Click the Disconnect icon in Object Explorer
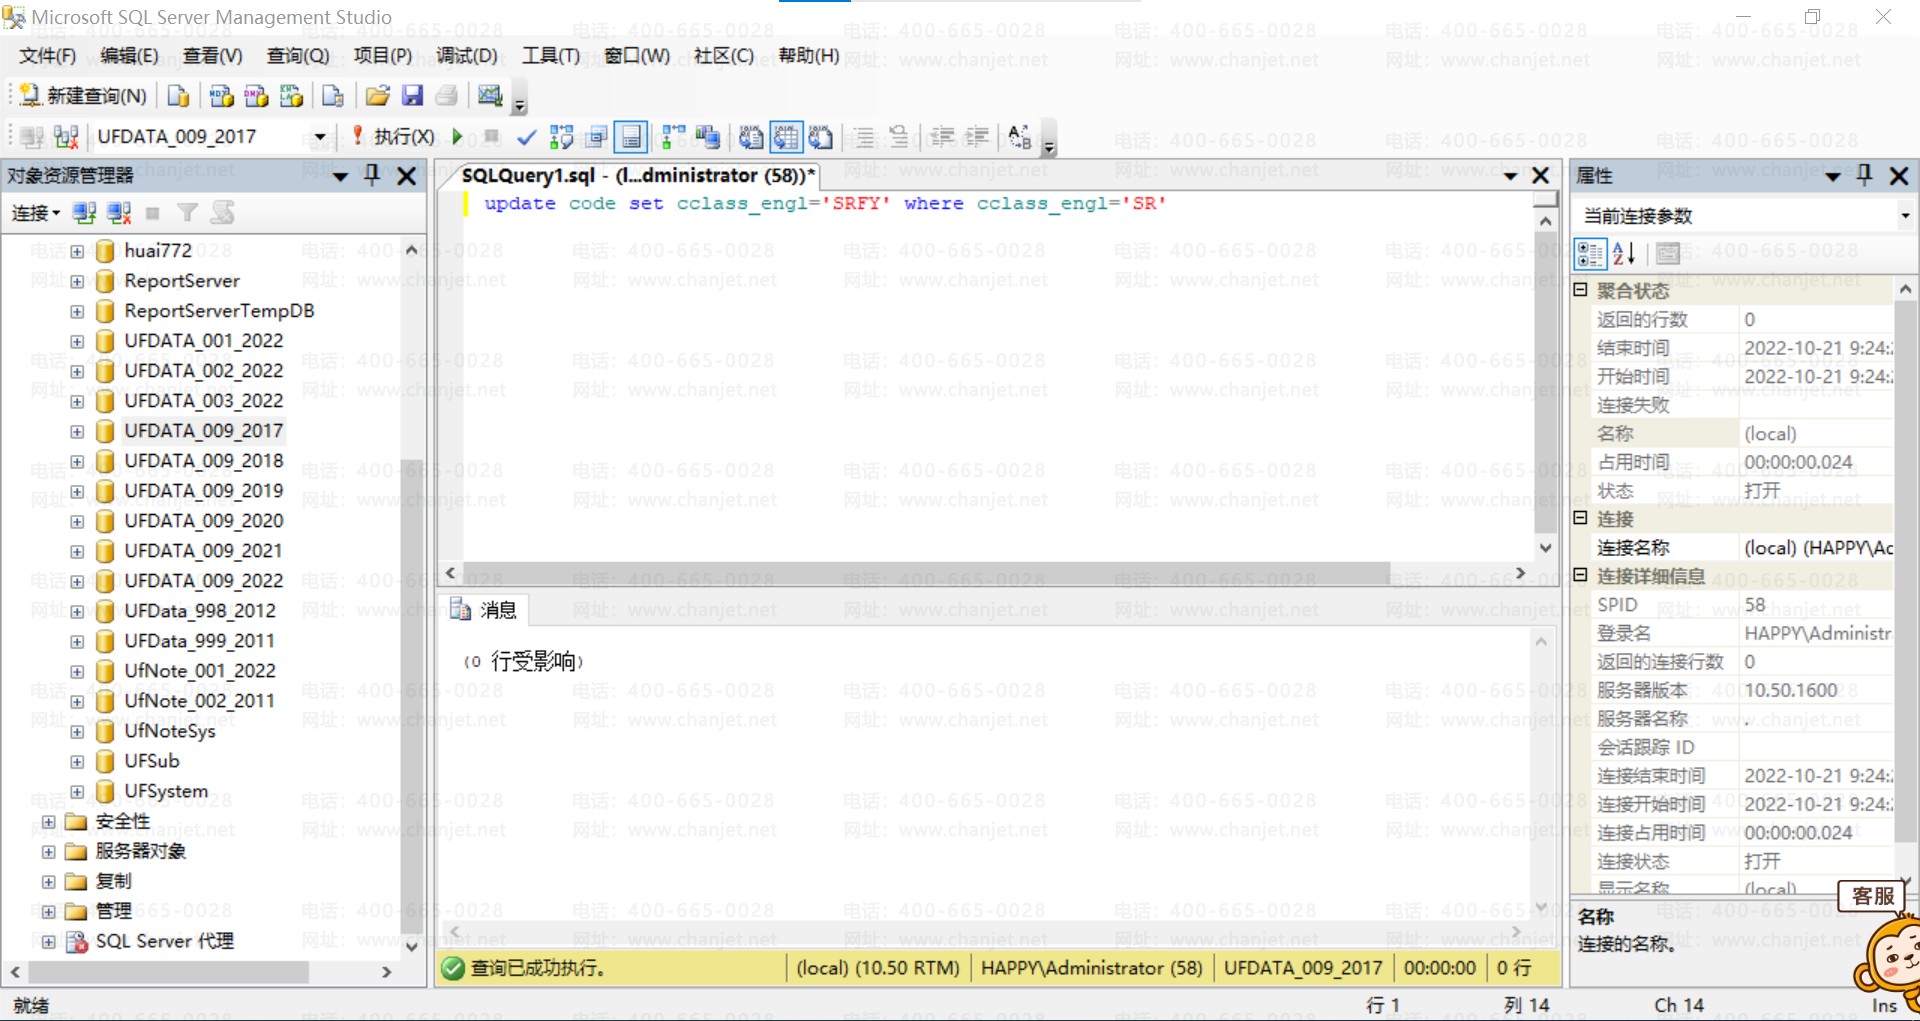This screenshot has width=1920, height=1021. coord(119,213)
